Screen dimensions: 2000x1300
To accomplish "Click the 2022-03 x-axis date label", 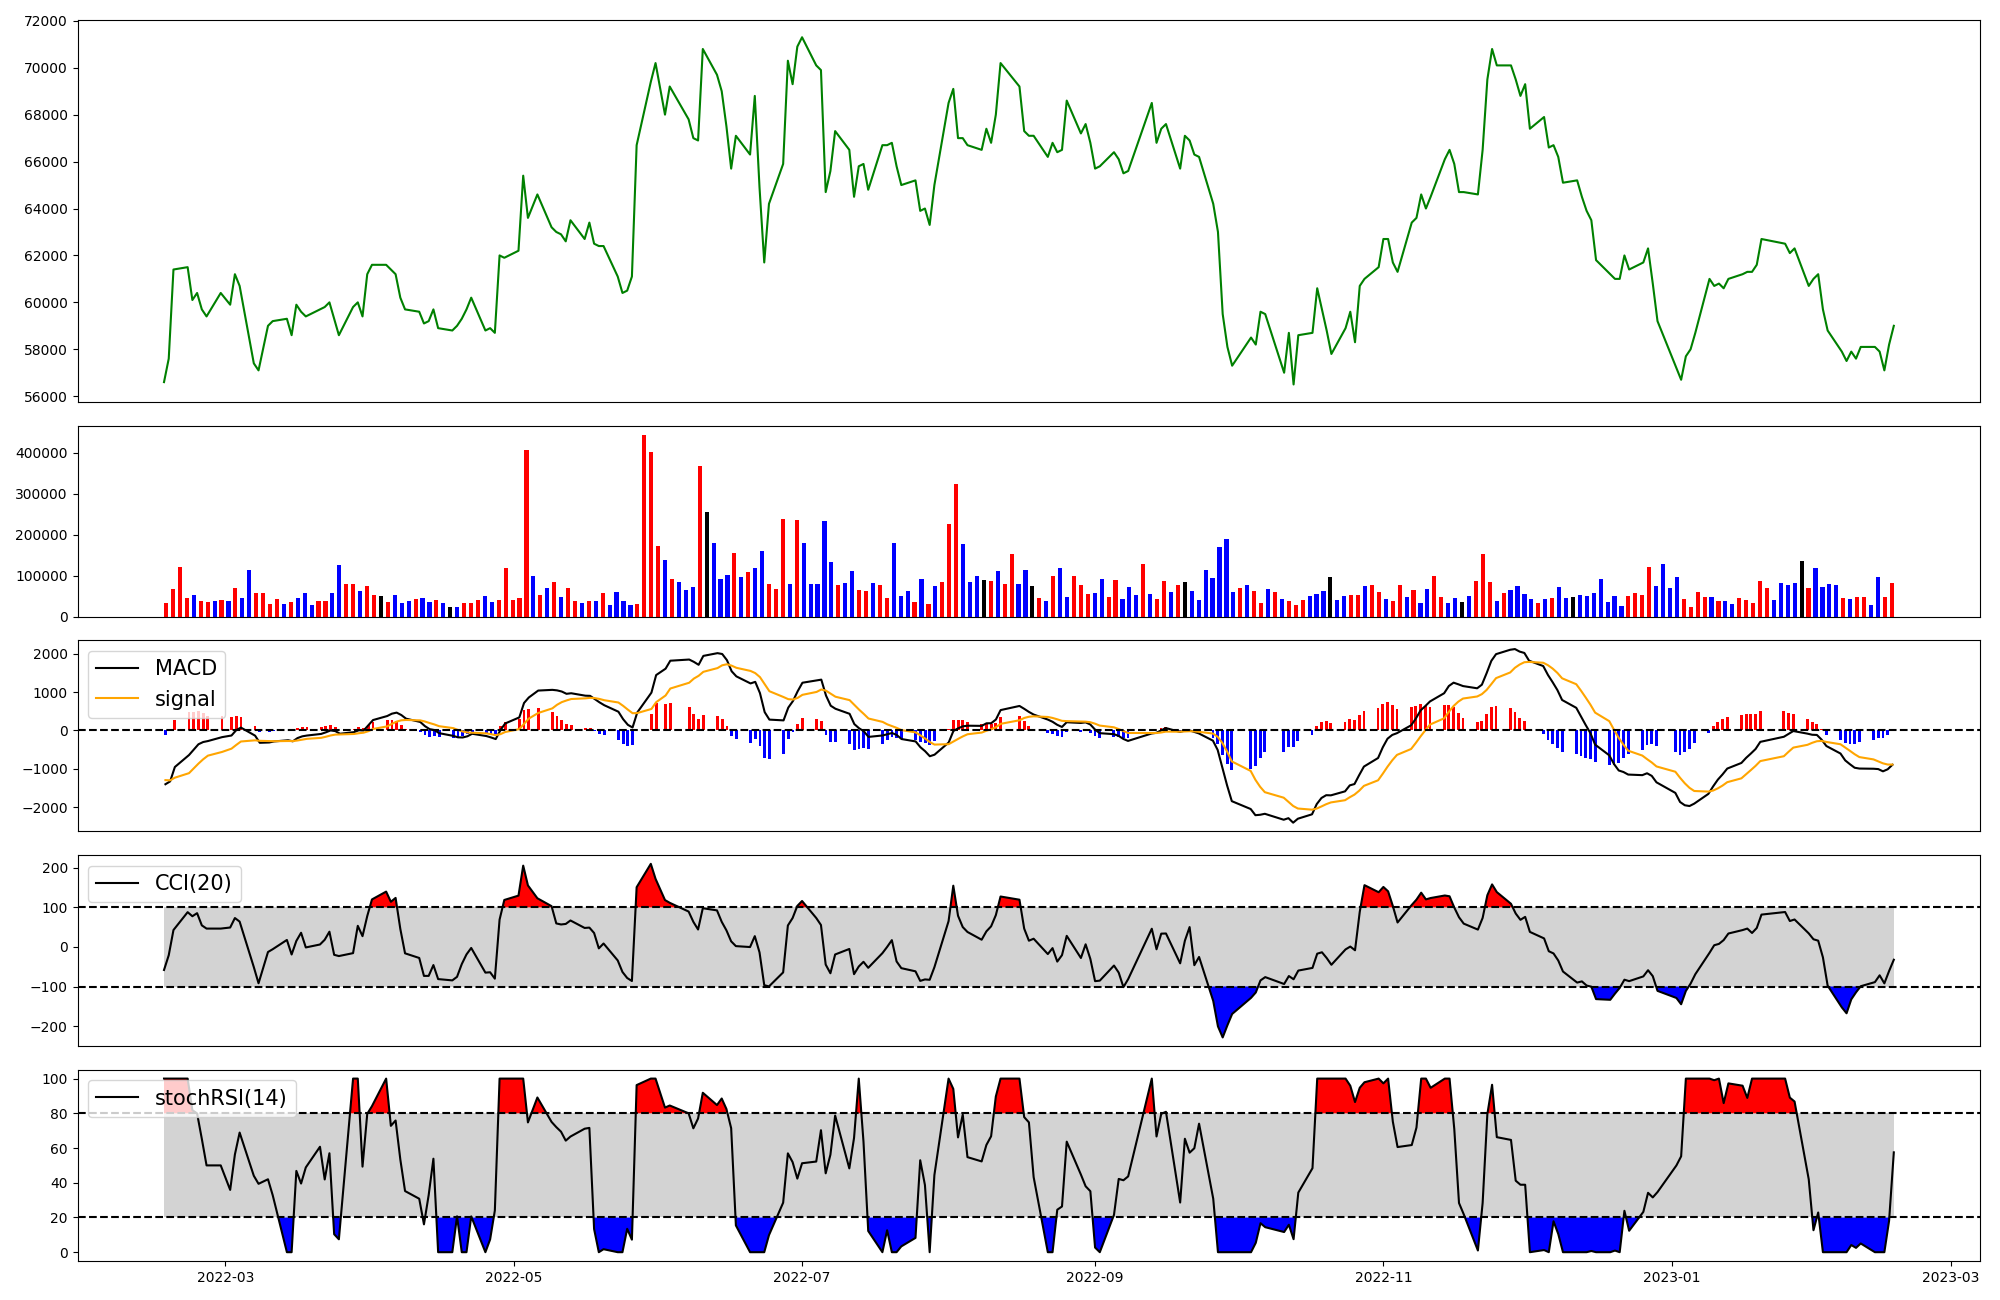I will pyautogui.click(x=225, y=1277).
